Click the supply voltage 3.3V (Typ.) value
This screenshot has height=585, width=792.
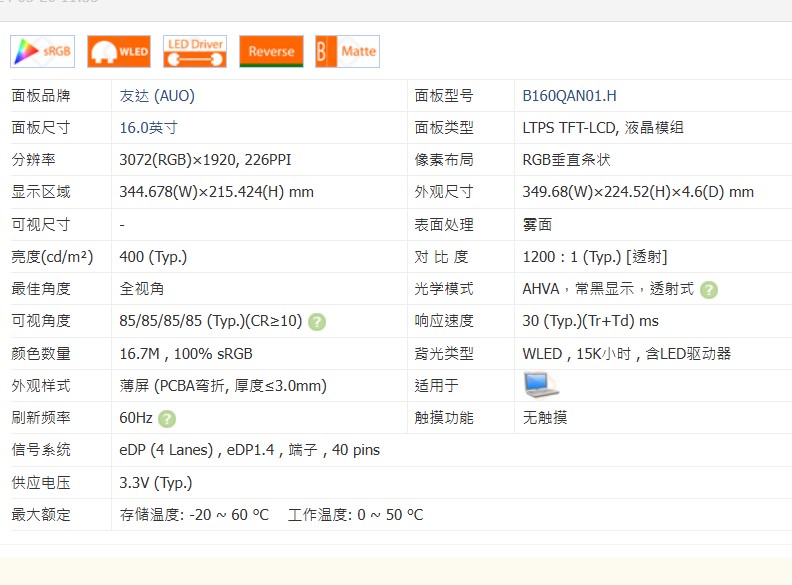pyautogui.click(x=156, y=483)
